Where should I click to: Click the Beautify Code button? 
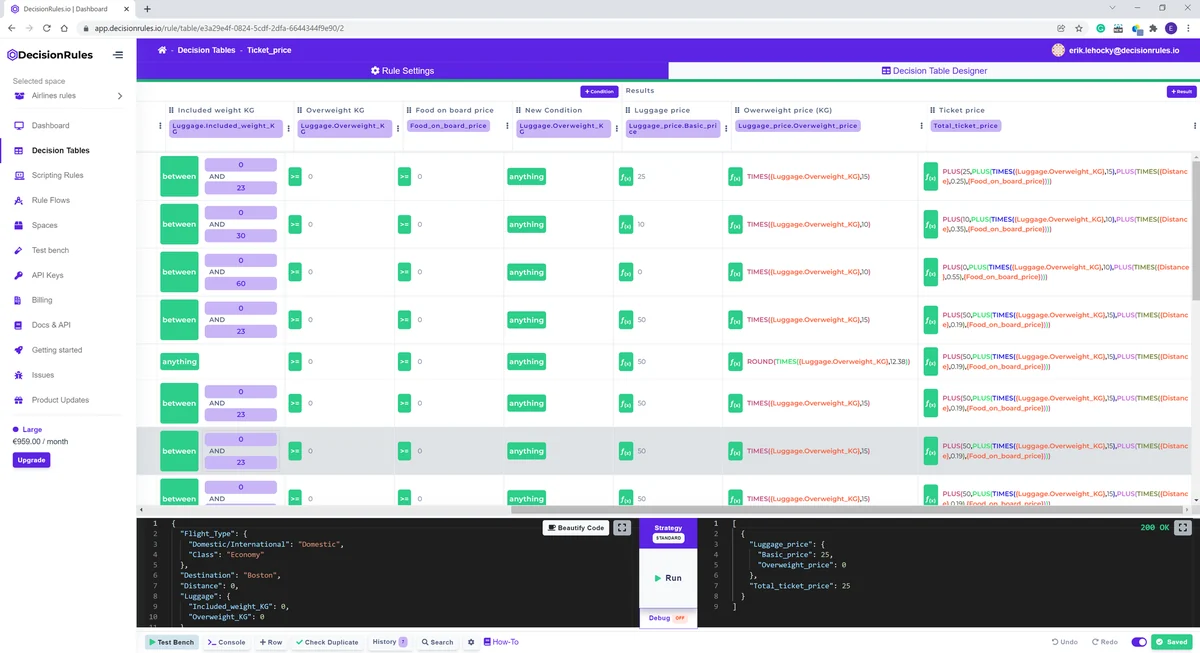[x=576, y=527]
